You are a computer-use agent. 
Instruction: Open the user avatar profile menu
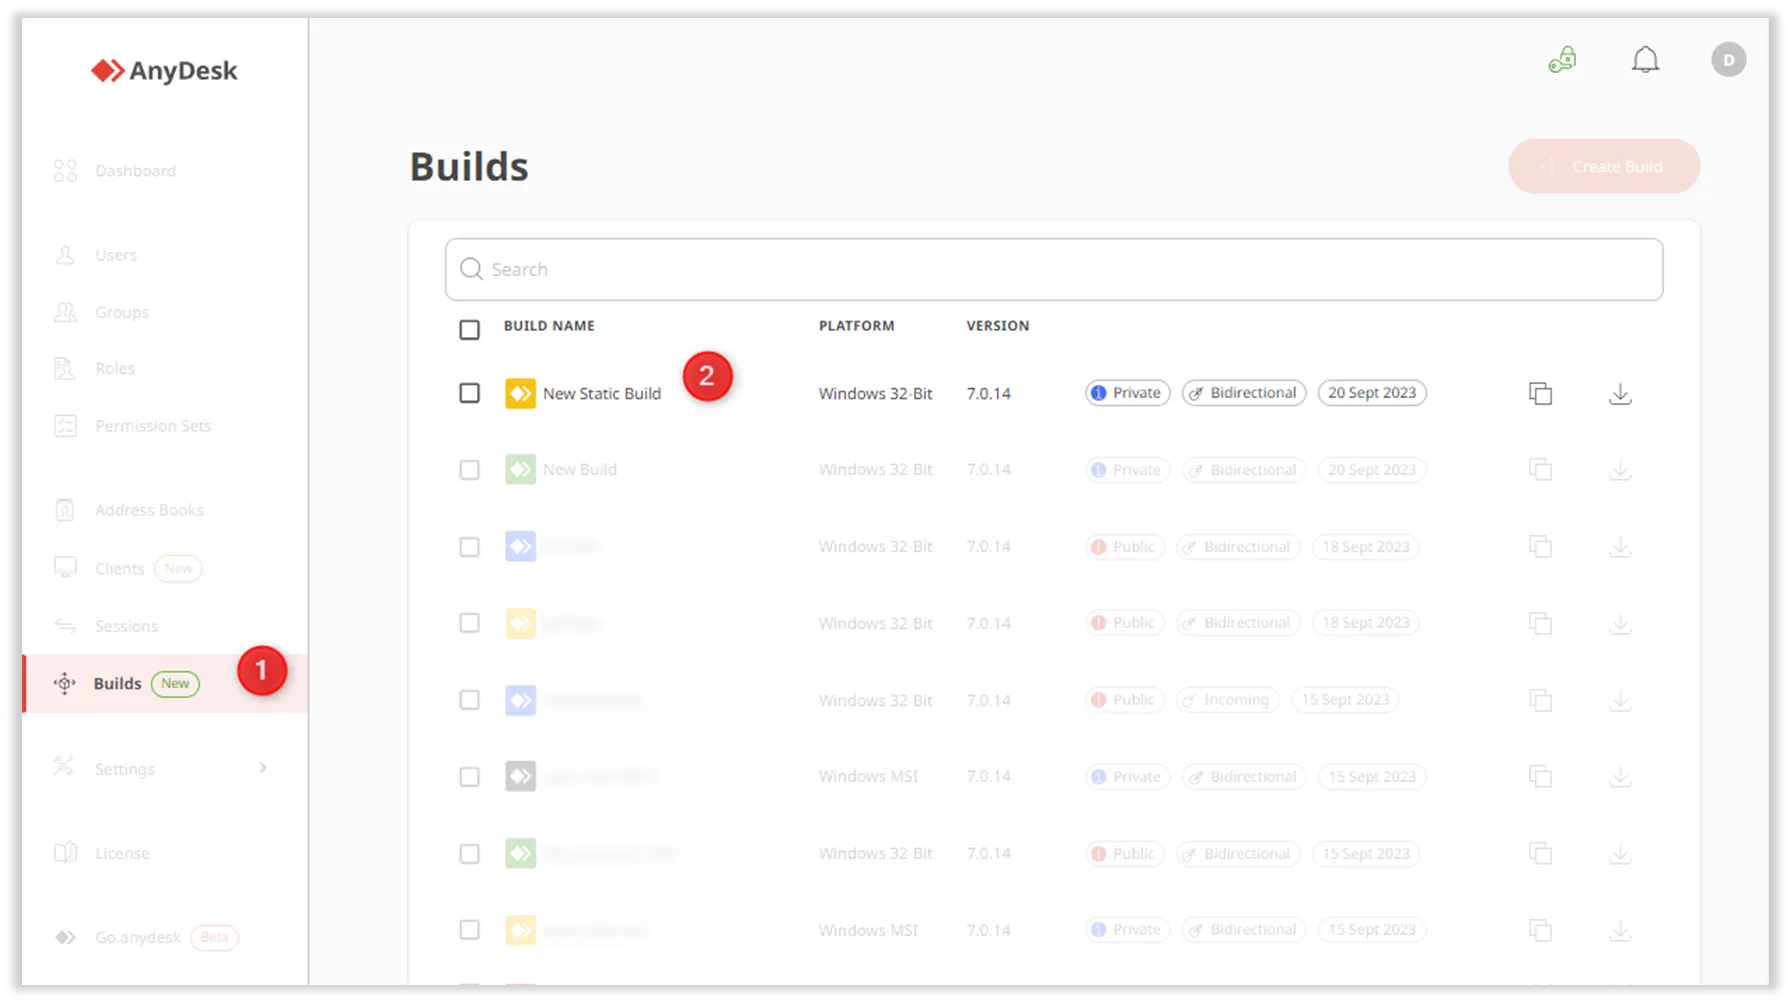click(x=1728, y=60)
